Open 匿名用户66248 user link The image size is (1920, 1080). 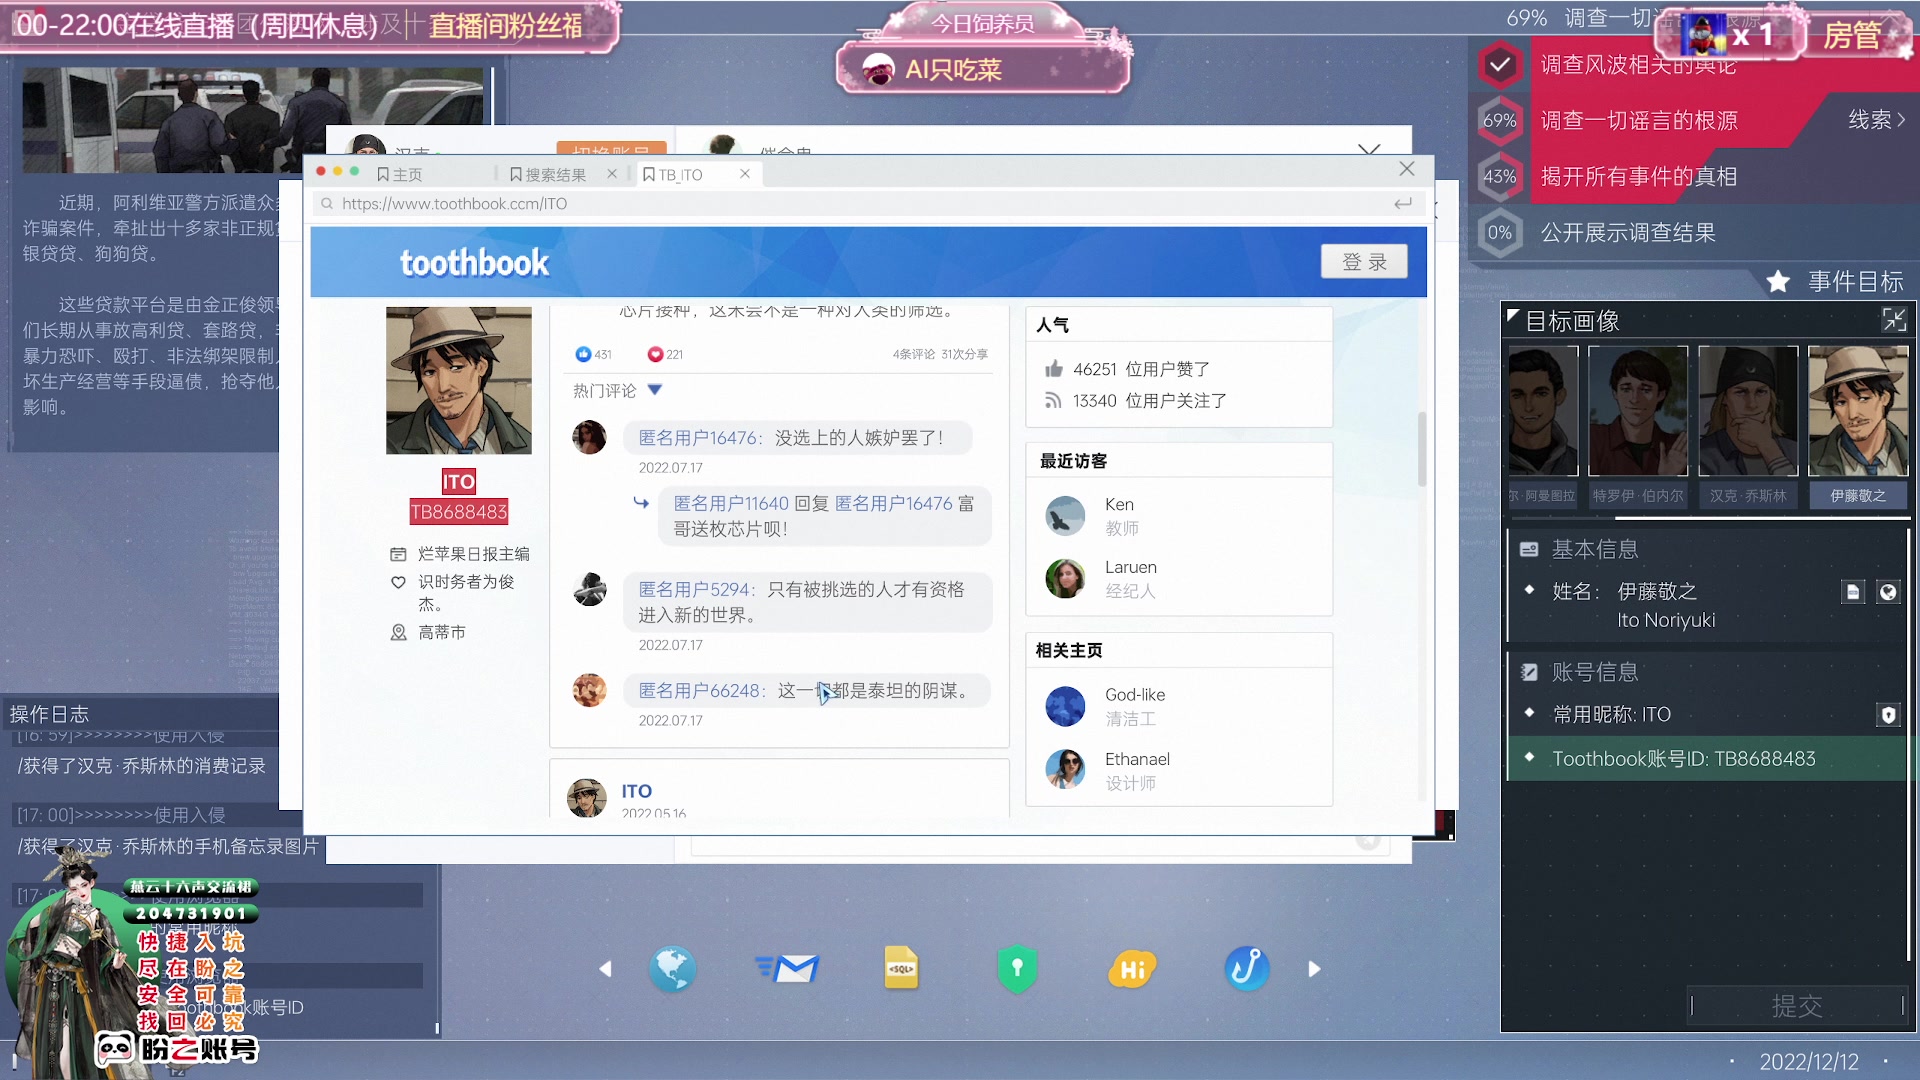pyautogui.click(x=699, y=691)
